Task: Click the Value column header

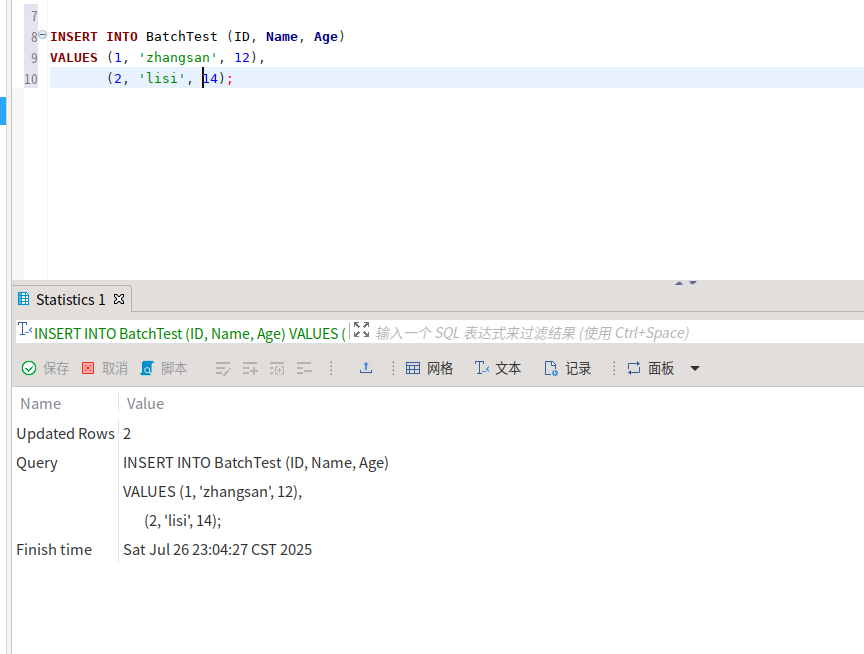Action: (145, 404)
